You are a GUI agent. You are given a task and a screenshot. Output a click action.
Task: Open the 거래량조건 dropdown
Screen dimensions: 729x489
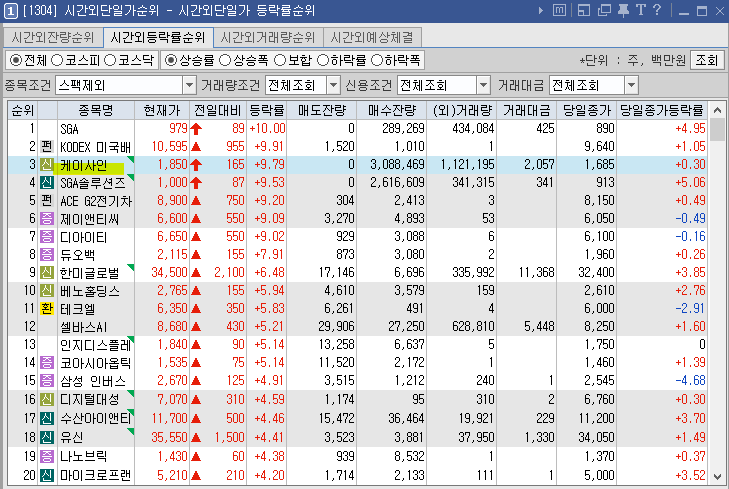[333, 86]
